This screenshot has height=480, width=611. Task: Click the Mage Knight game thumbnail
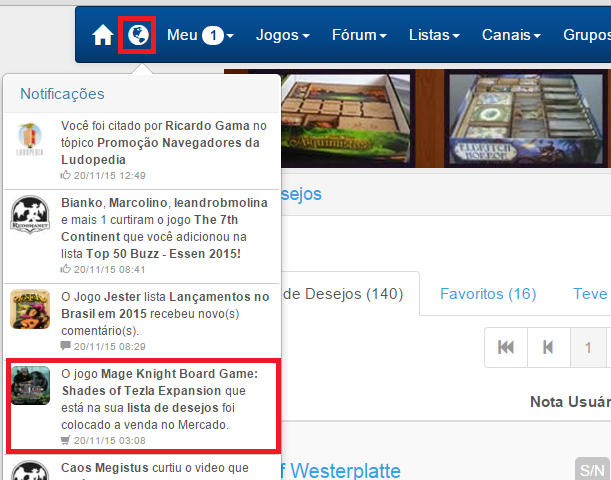point(31,385)
